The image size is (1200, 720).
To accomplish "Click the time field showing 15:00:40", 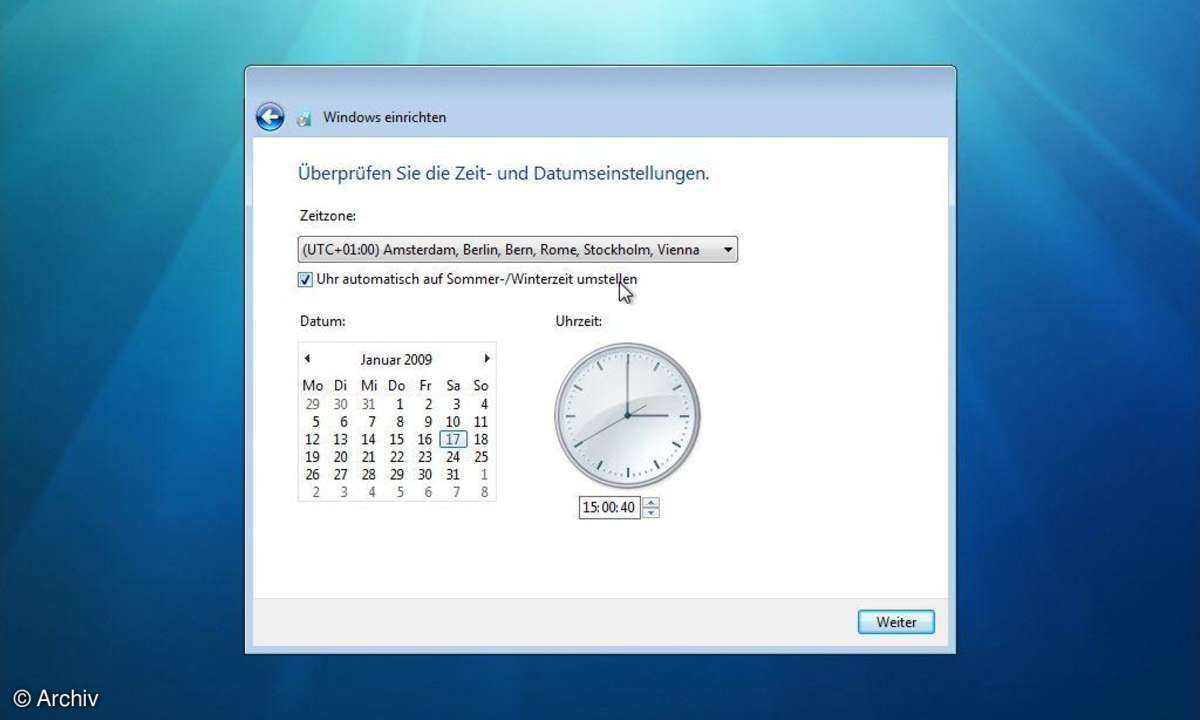I will pos(609,508).
